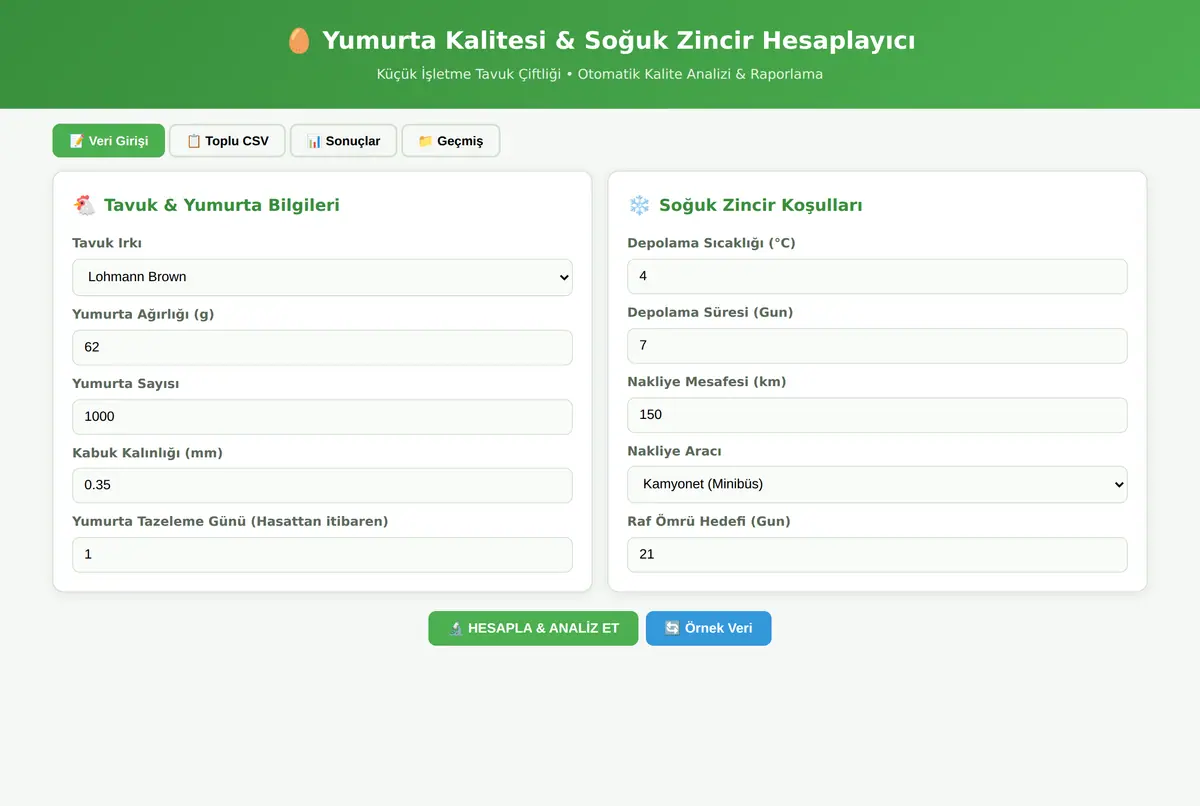
Task: Open the Sonuçlar tab
Action: click(343, 141)
